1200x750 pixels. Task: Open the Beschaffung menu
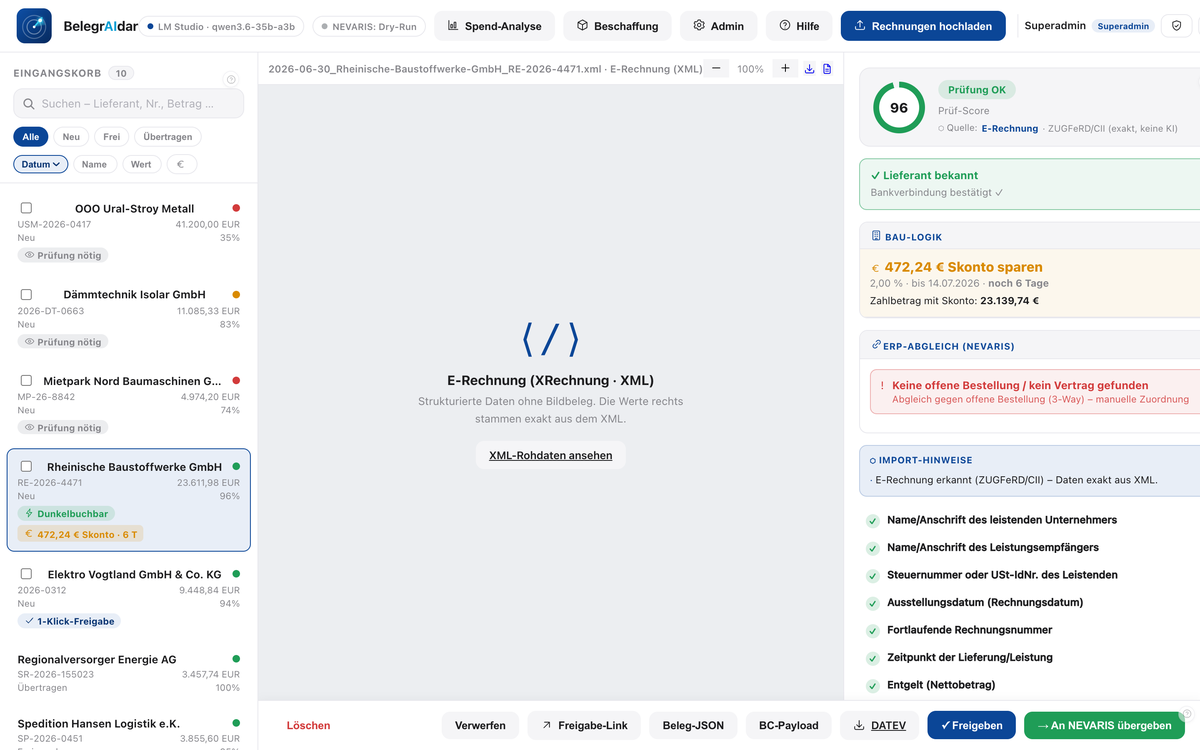(617, 26)
